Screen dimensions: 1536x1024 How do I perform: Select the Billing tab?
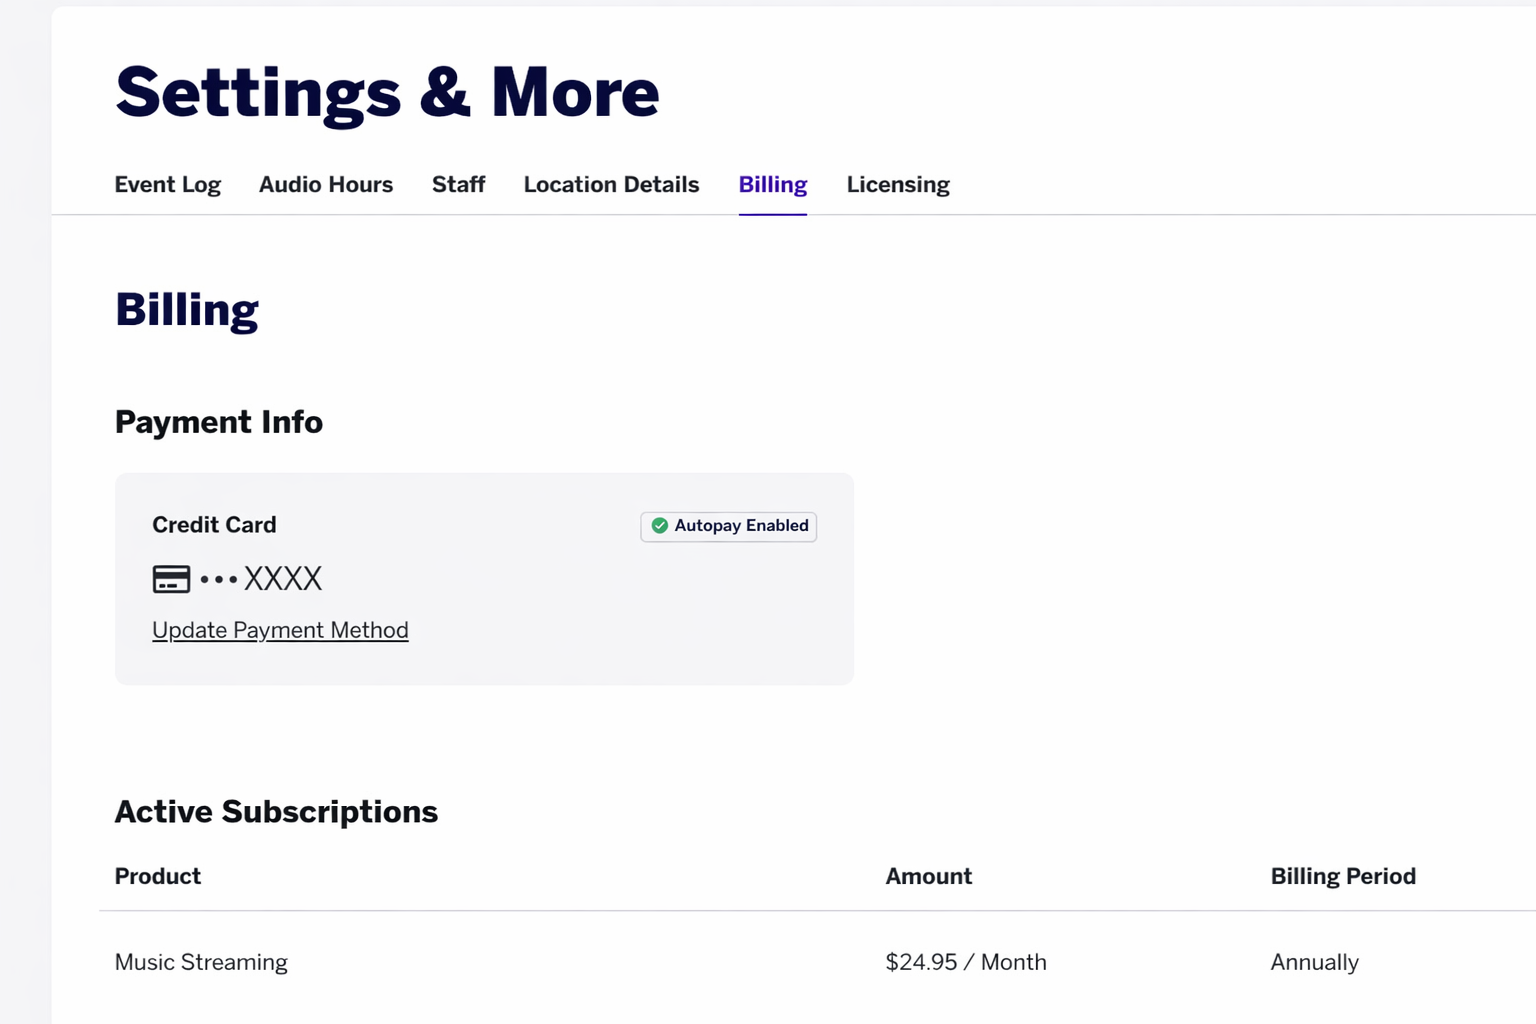(773, 185)
